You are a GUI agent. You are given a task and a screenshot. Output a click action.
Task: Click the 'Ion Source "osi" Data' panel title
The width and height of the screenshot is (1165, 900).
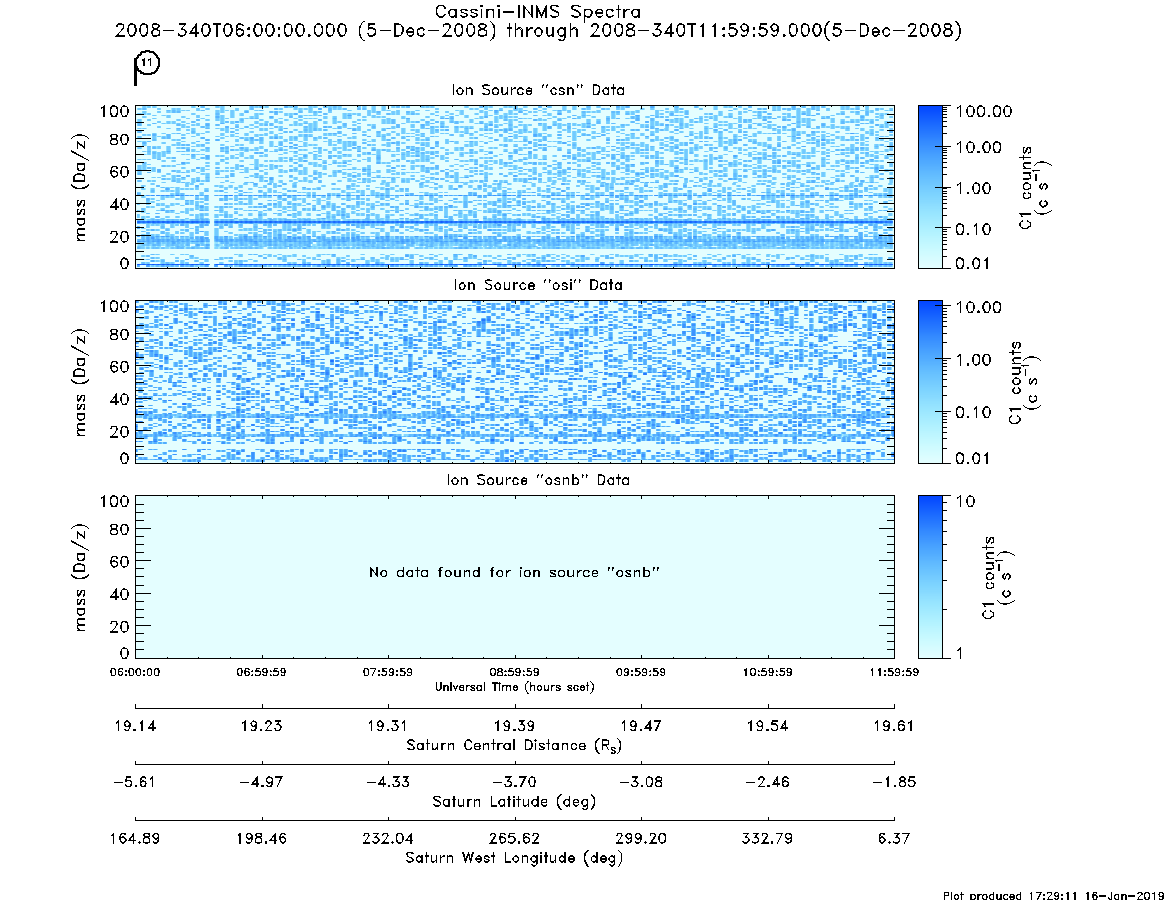tap(538, 285)
